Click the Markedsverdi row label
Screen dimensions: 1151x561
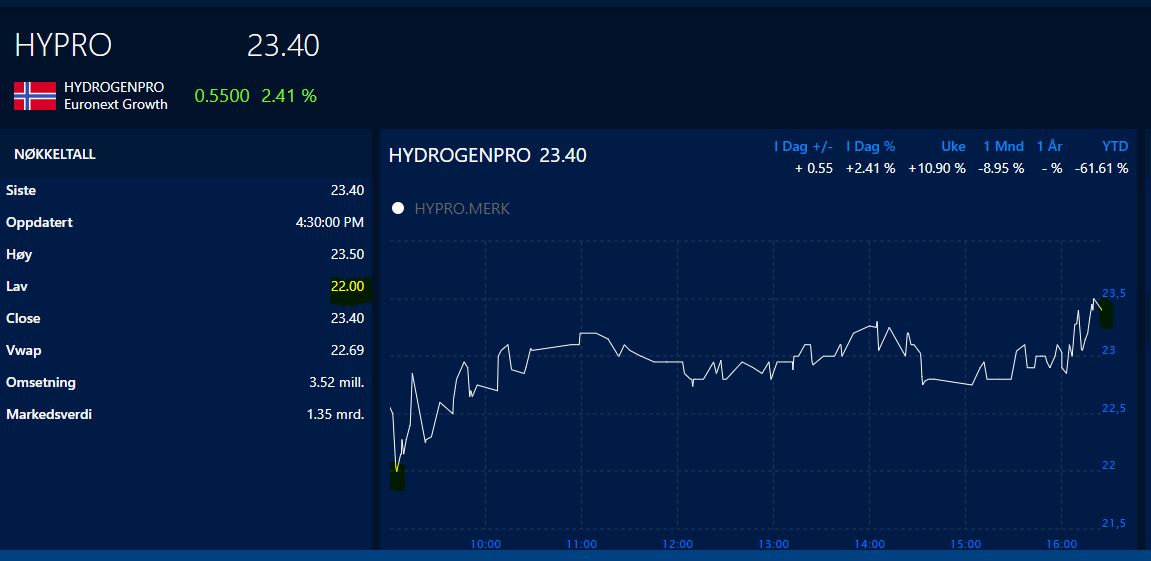pos(48,414)
